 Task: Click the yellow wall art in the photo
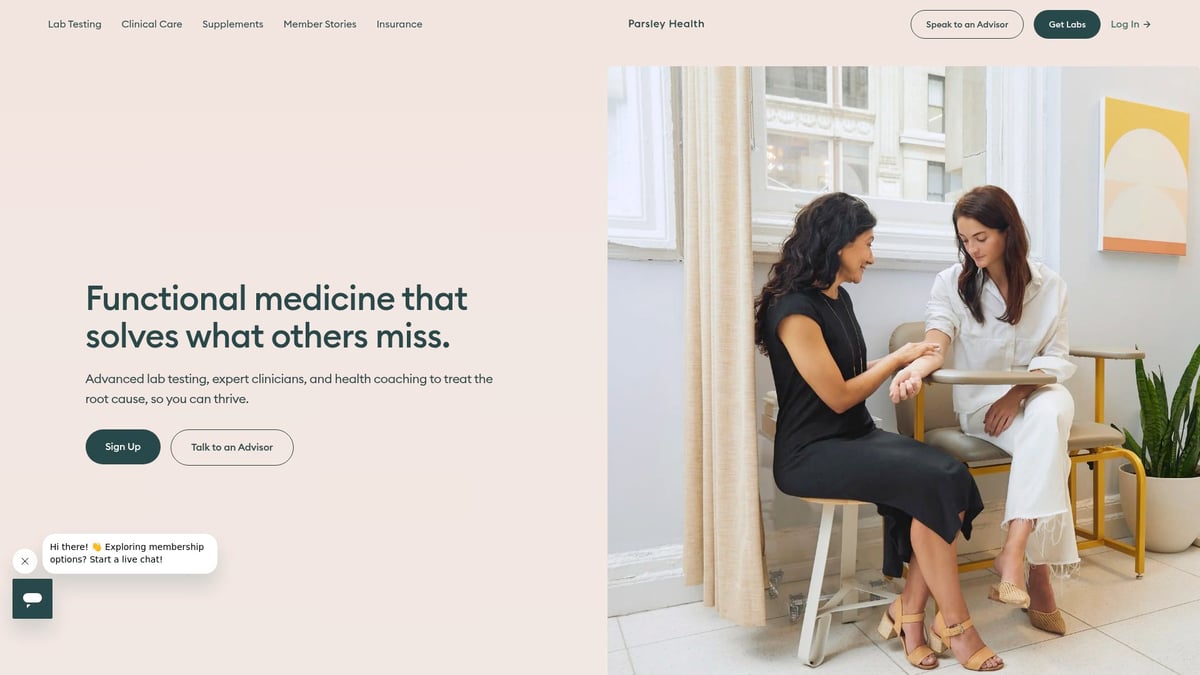point(1144,177)
